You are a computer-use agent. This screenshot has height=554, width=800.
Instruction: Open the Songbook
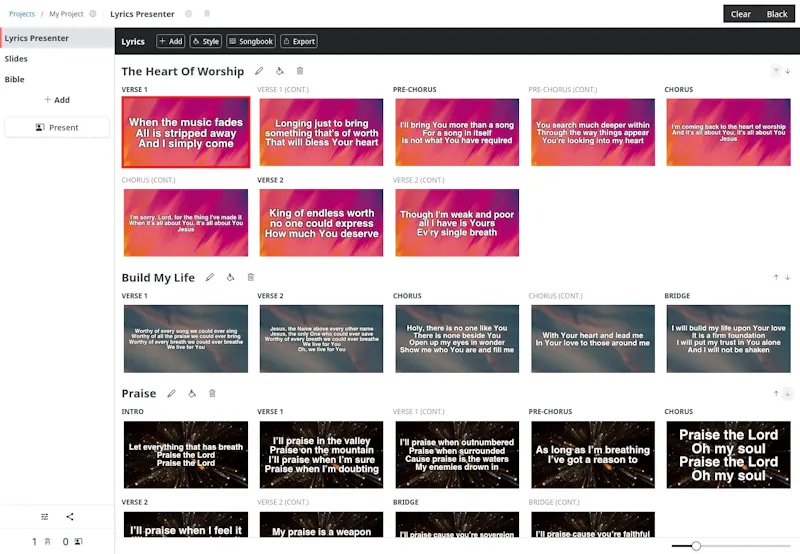click(x=251, y=41)
